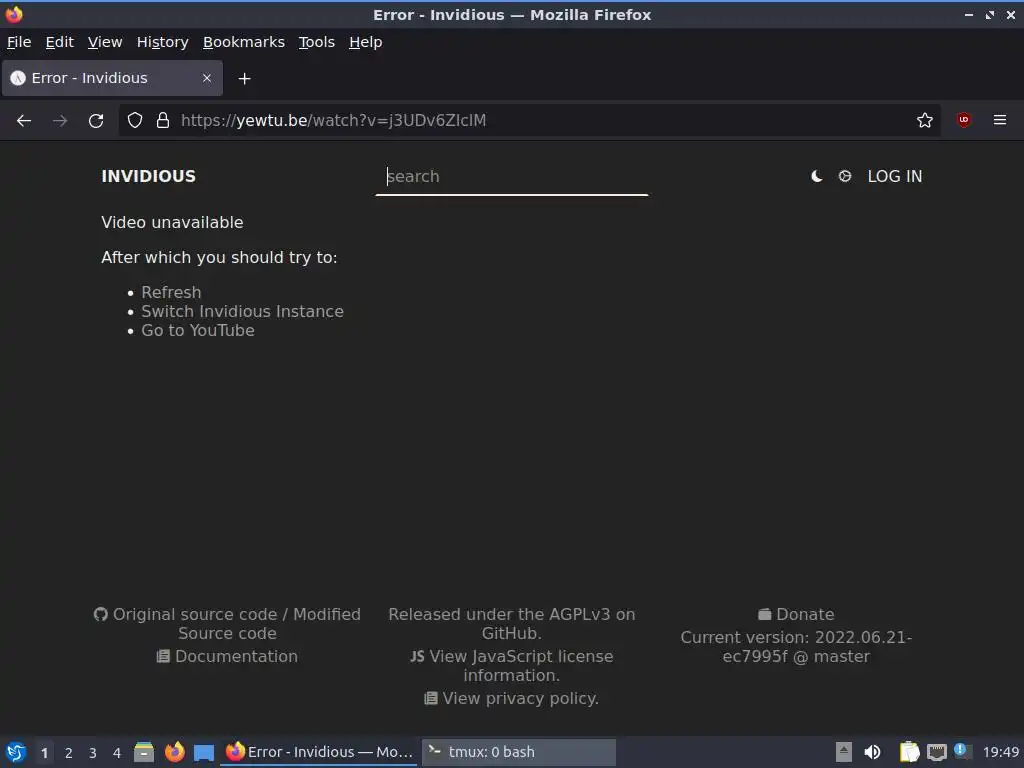Viewport: 1024px width, 768px height.
Task: Open the file manager in taskbar
Action: click(x=144, y=752)
